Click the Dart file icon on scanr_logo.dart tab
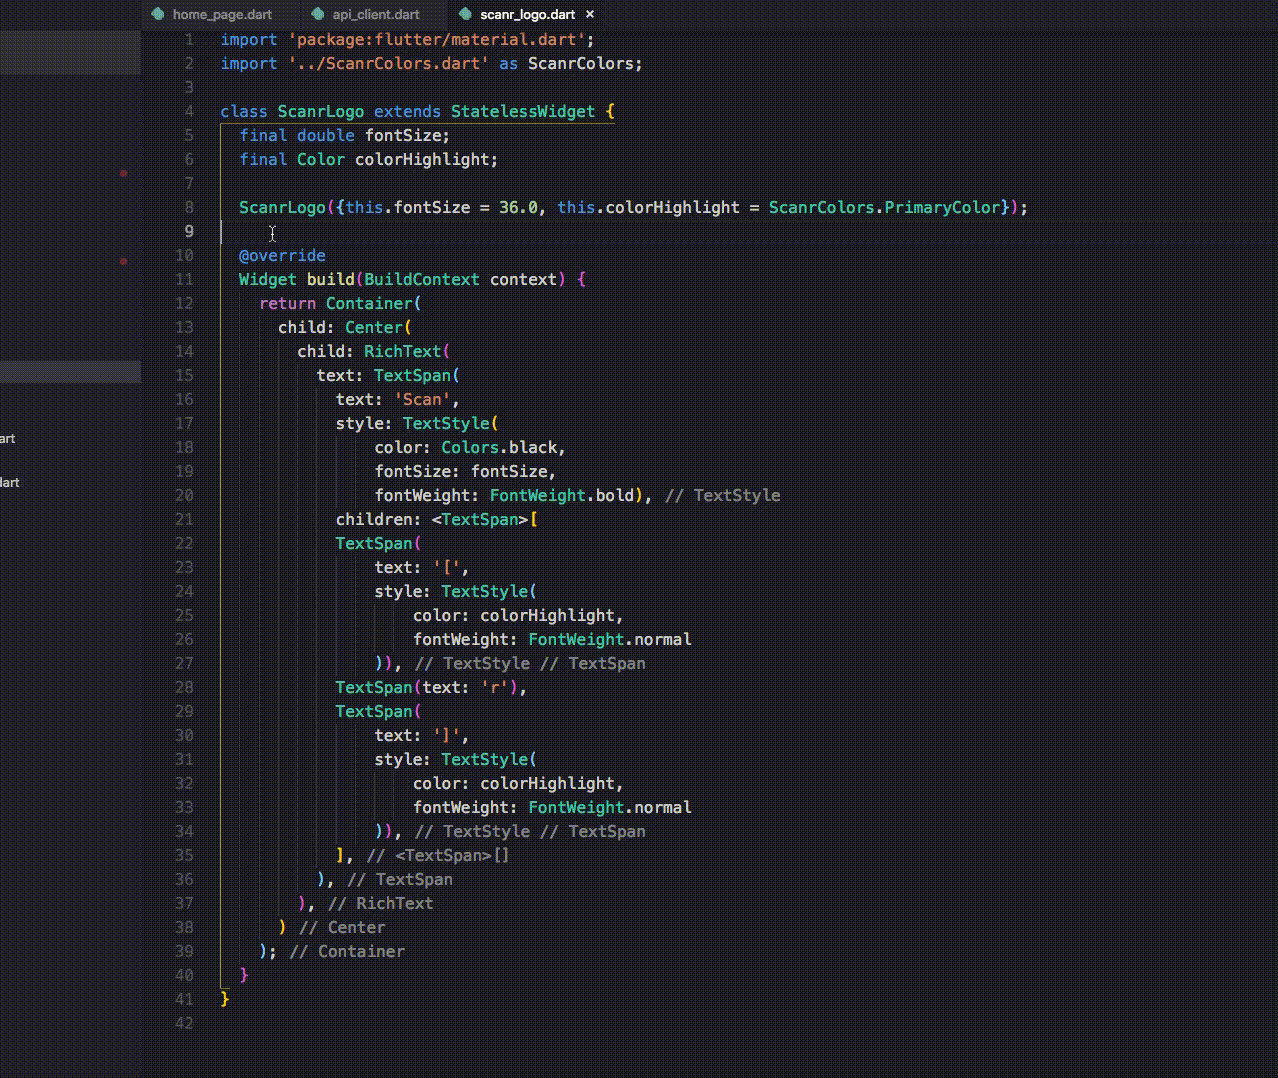 (465, 14)
